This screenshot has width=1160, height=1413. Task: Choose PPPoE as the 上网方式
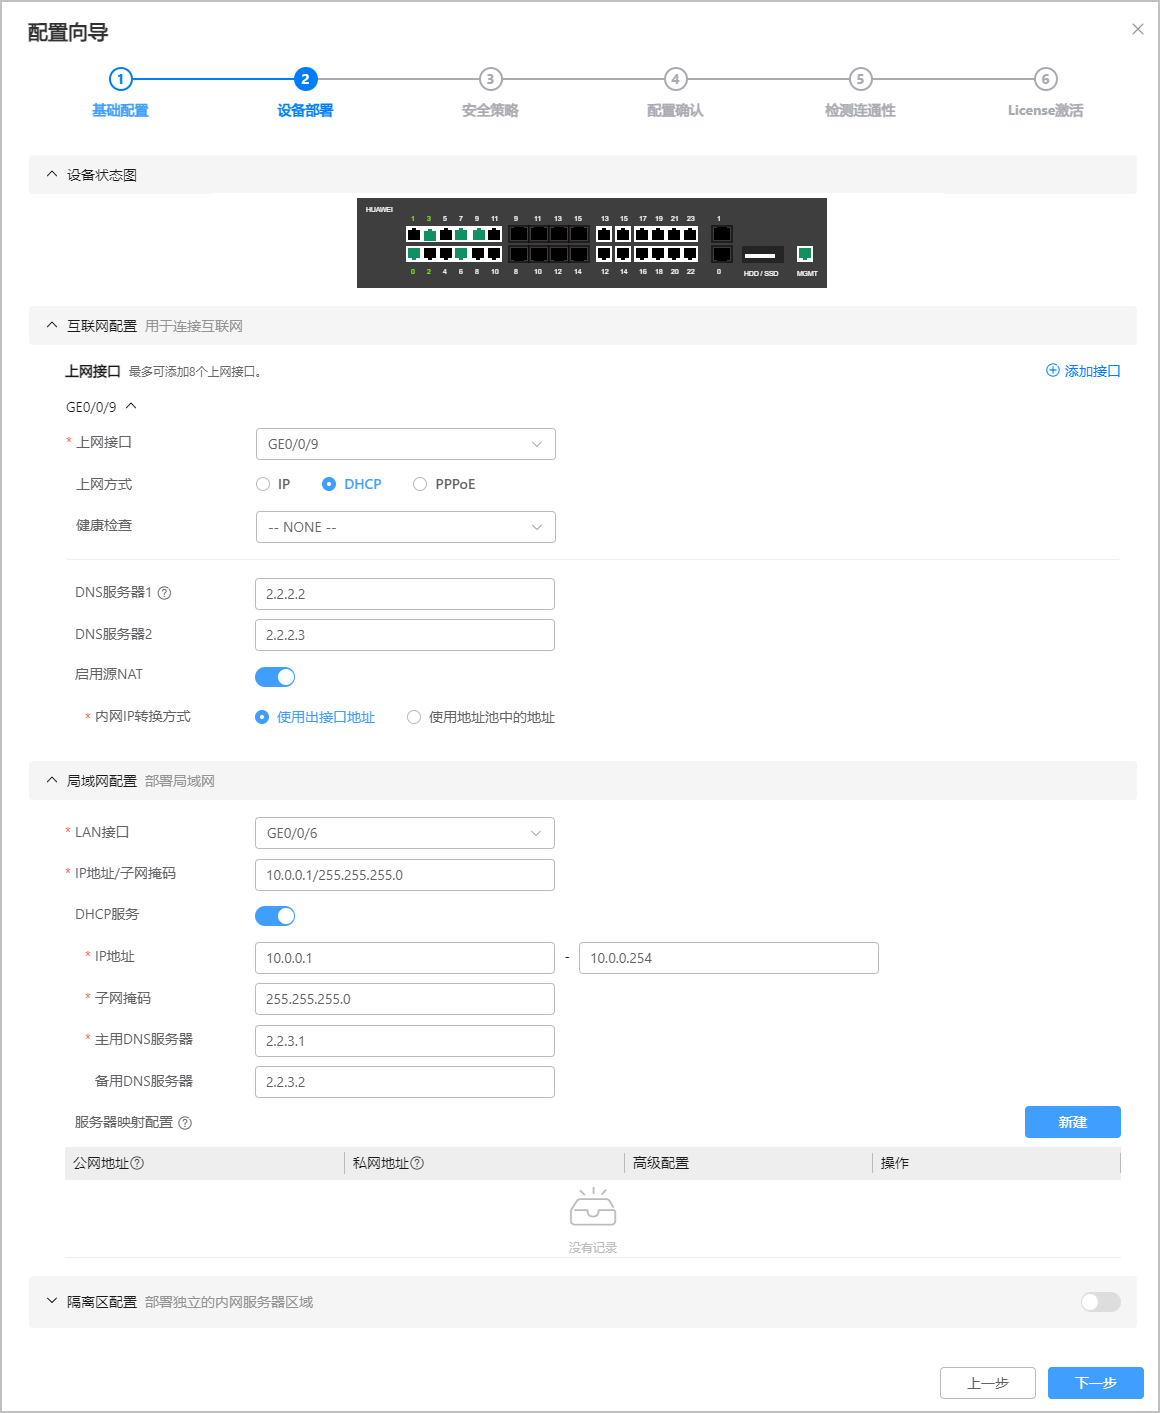pyautogui.click(x=420, y=484)
